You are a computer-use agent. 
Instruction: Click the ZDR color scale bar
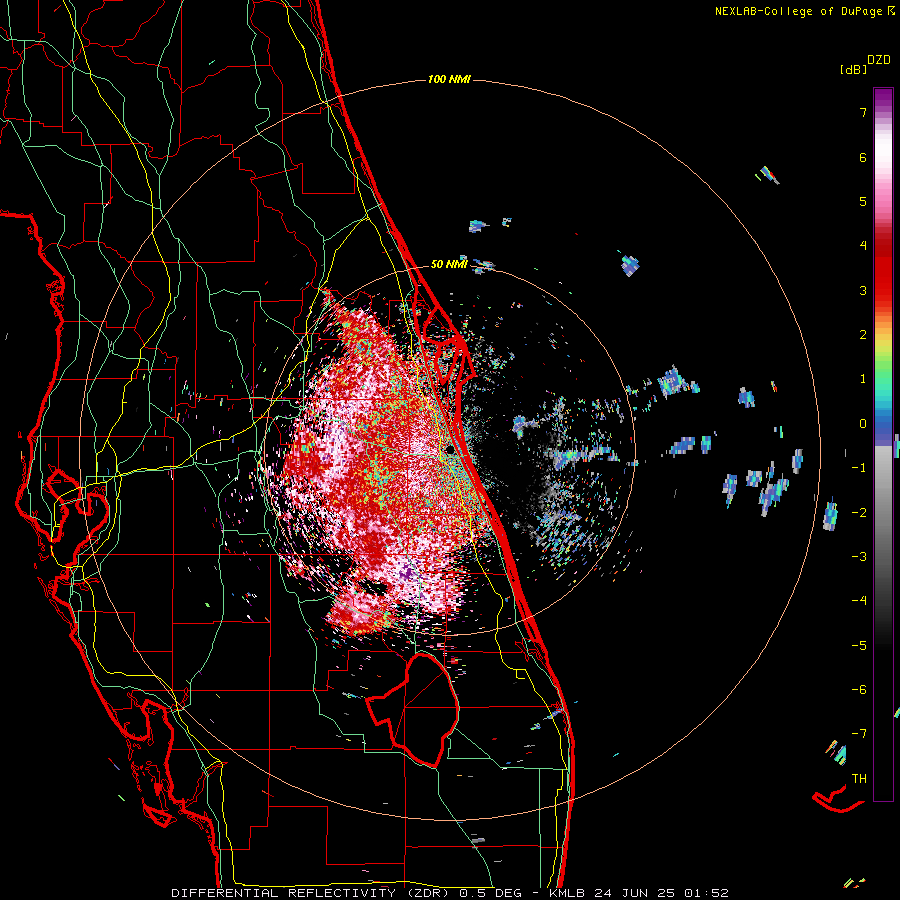(883, 444)
